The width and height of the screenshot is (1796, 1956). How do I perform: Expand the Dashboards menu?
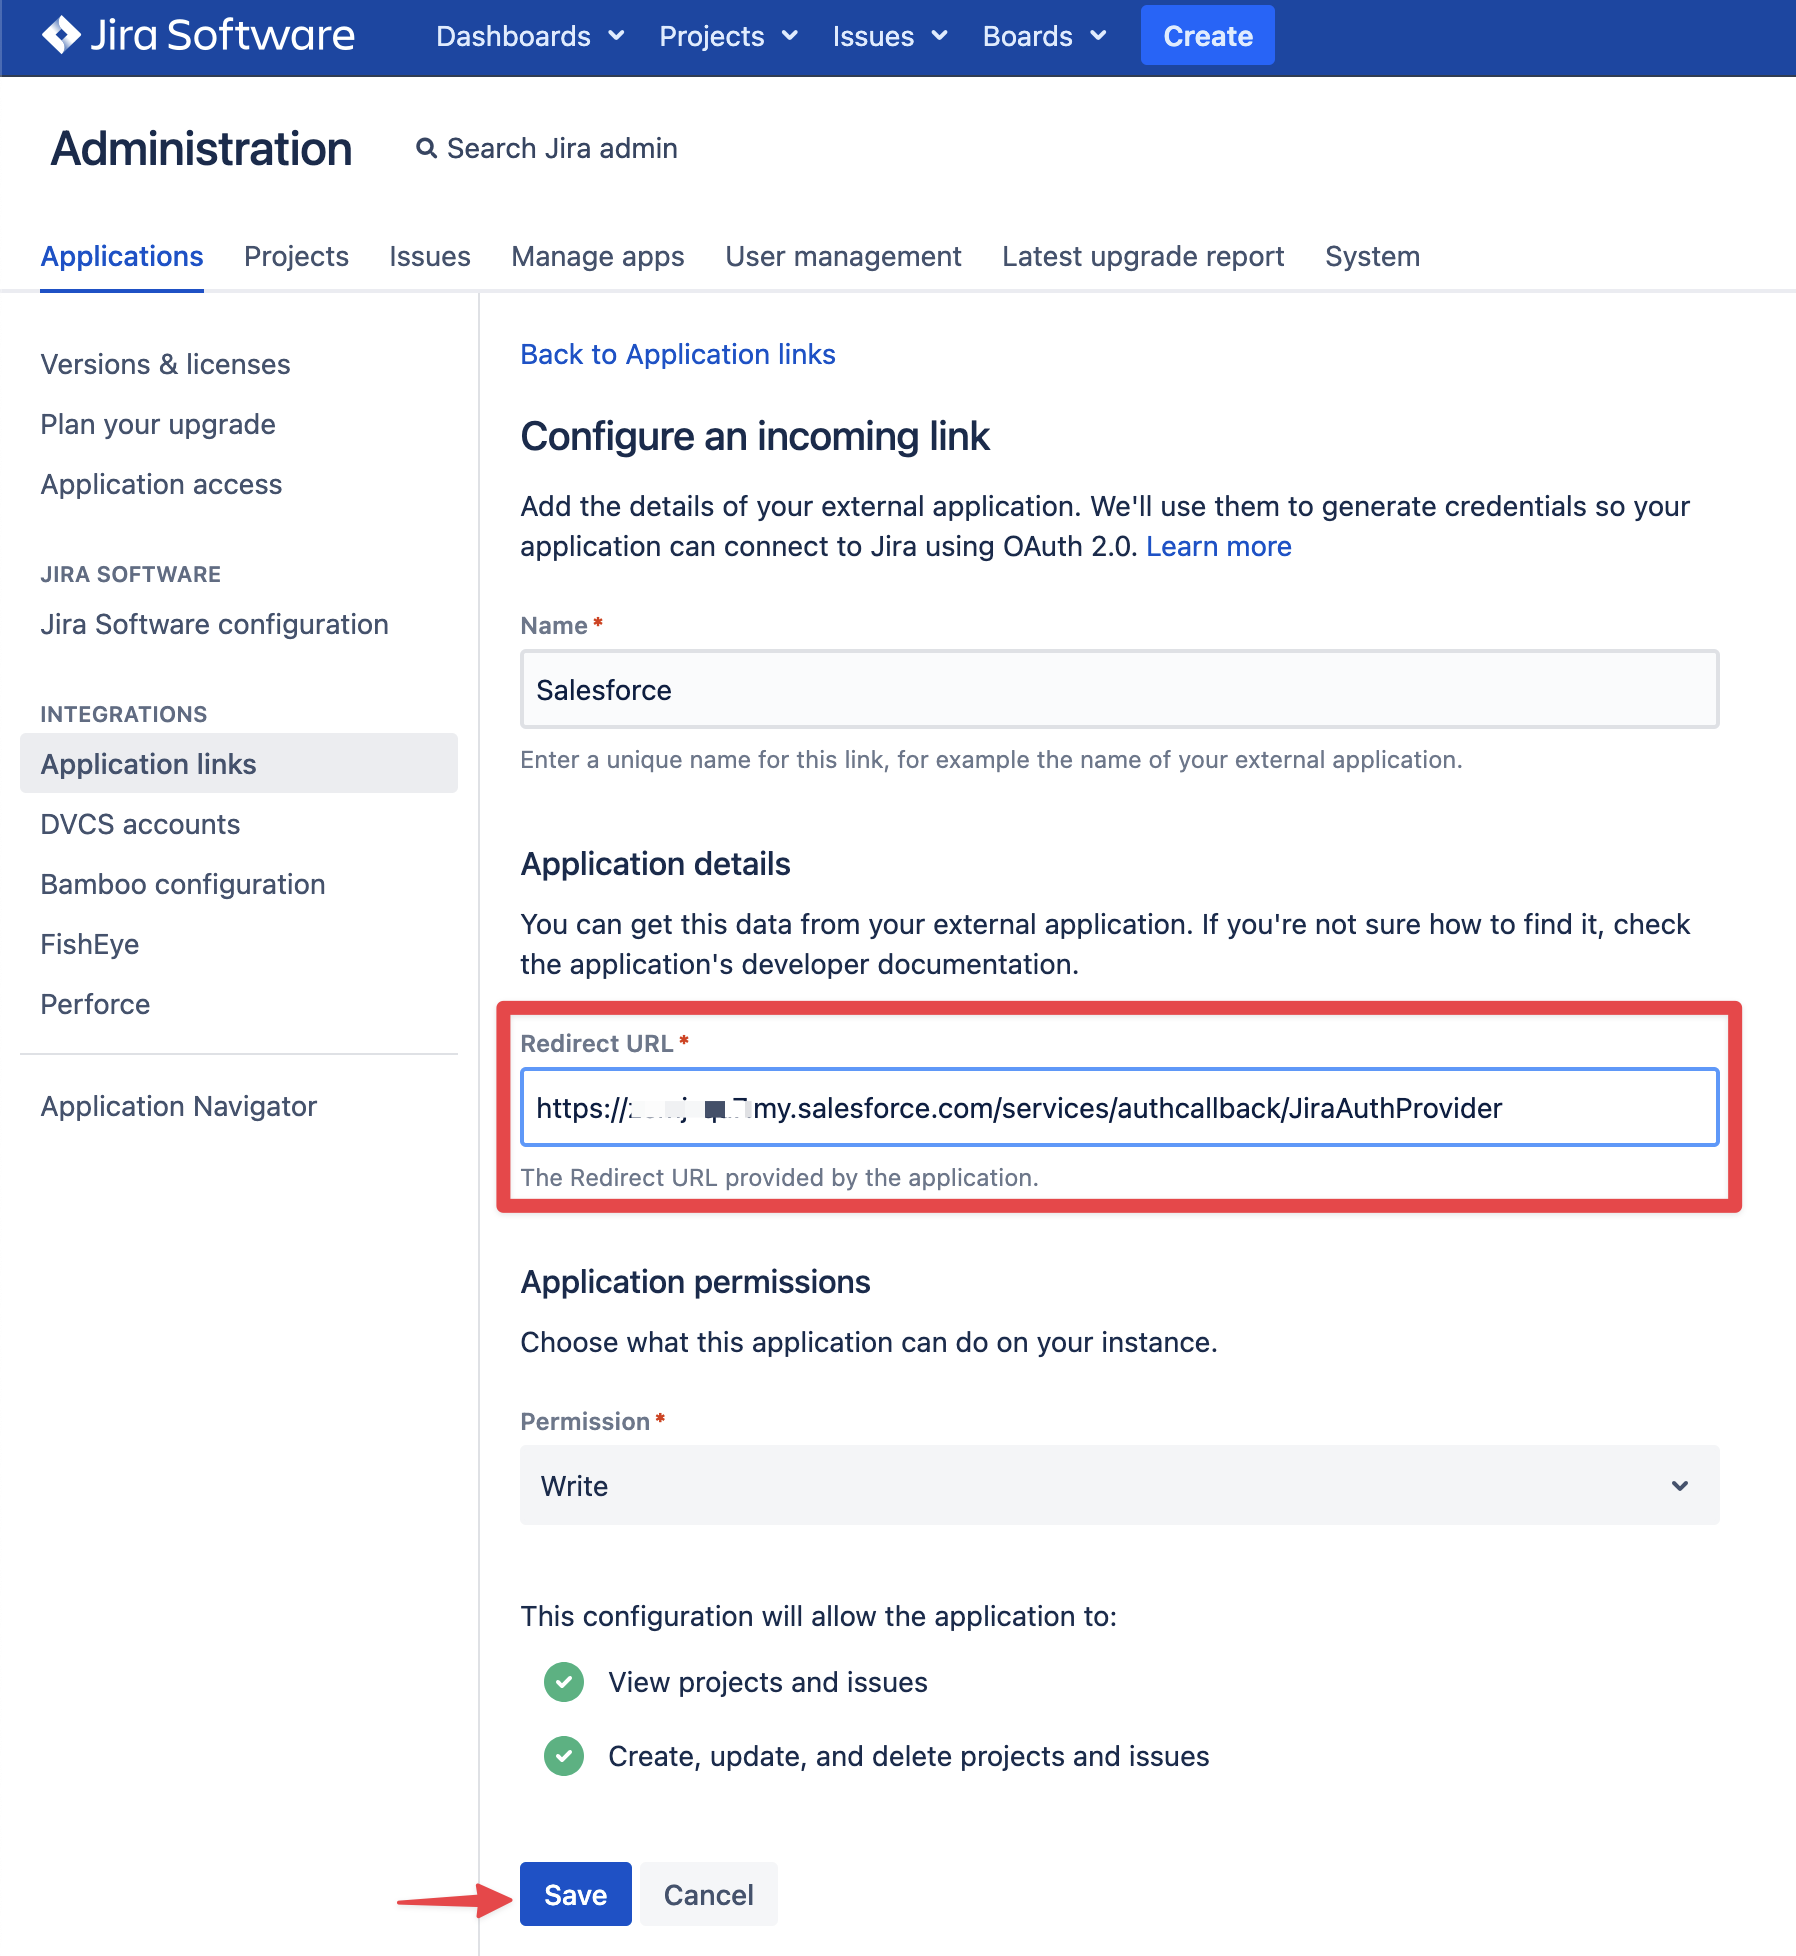(x=530, y=37)
